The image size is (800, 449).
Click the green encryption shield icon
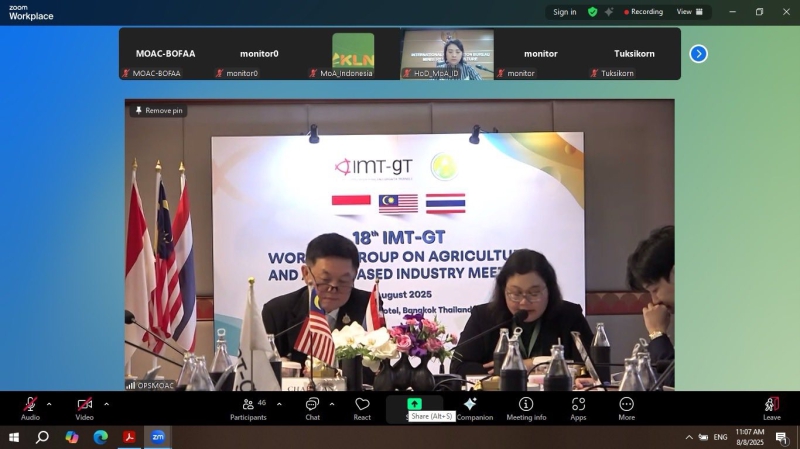(x=592, y=12)
